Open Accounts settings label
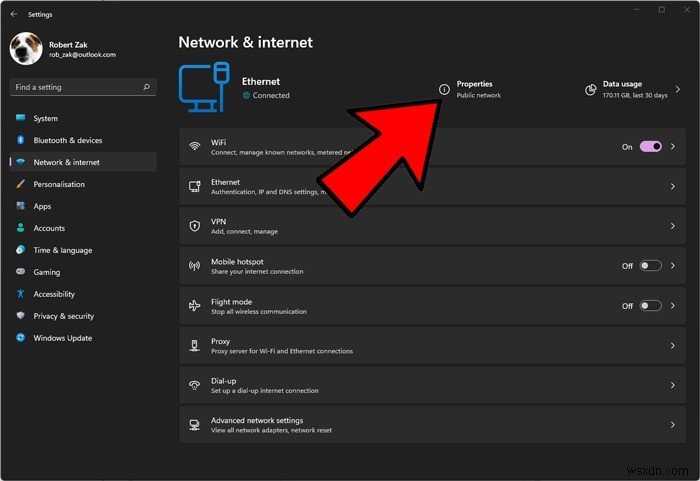700x481 pixels. pos(49,228)
